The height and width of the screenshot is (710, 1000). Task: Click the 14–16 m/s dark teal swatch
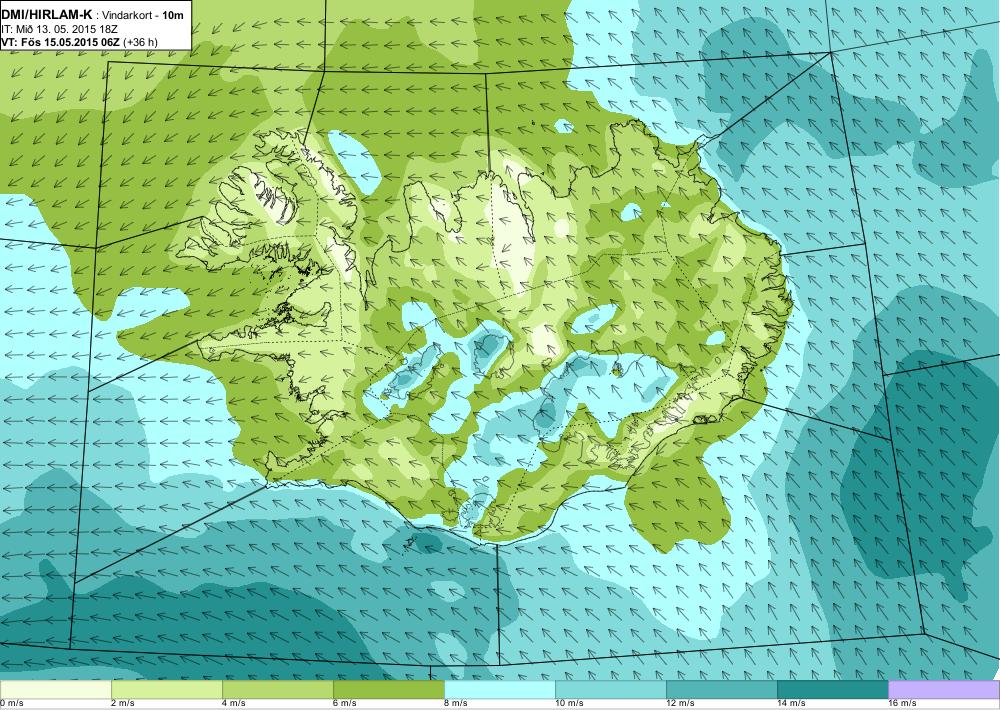pyautogui.click(x=833, y=690)
